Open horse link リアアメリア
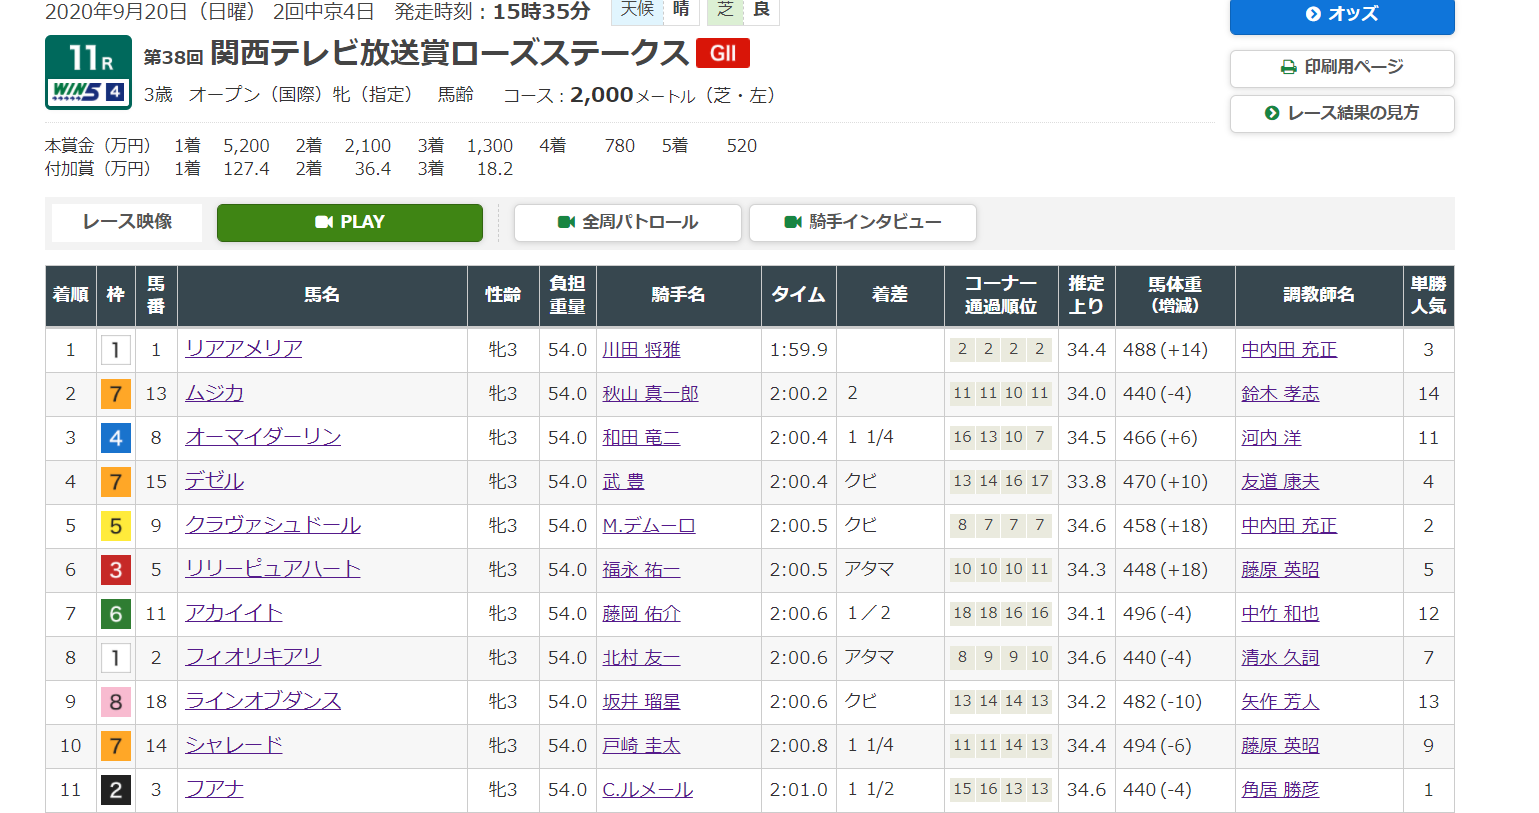 click(244, 349)
